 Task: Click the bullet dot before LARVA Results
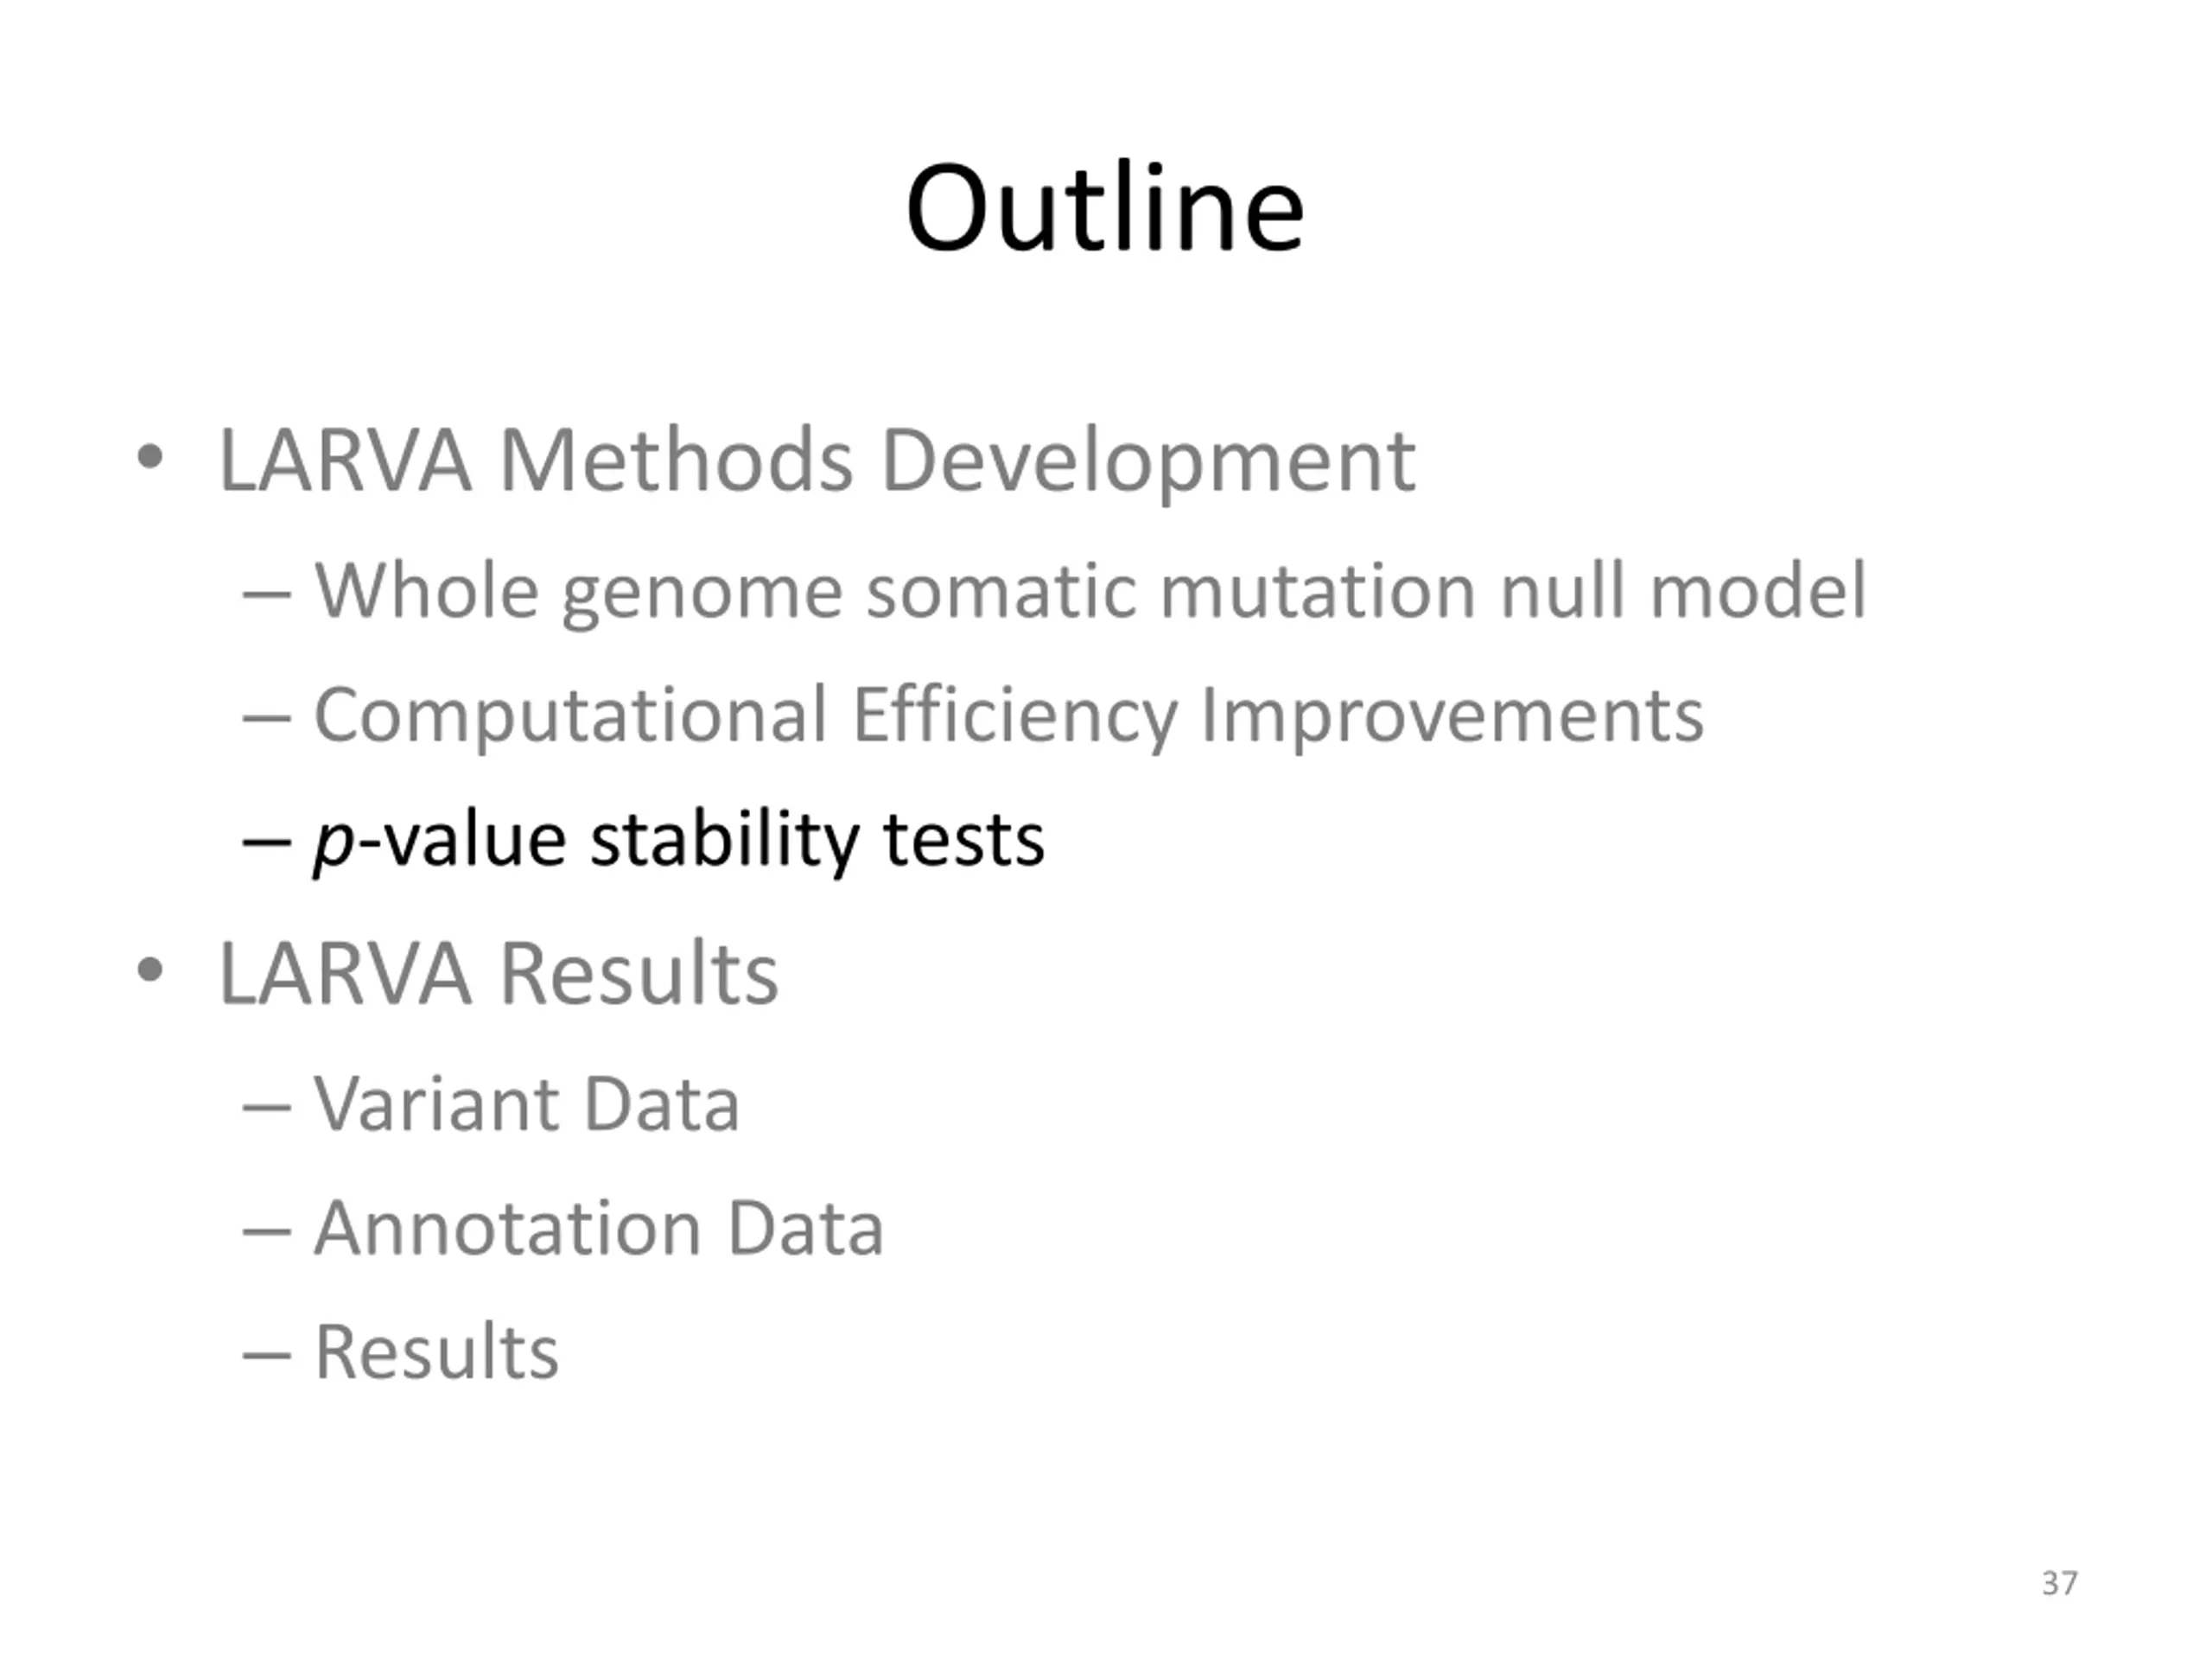tap(150, 970)
